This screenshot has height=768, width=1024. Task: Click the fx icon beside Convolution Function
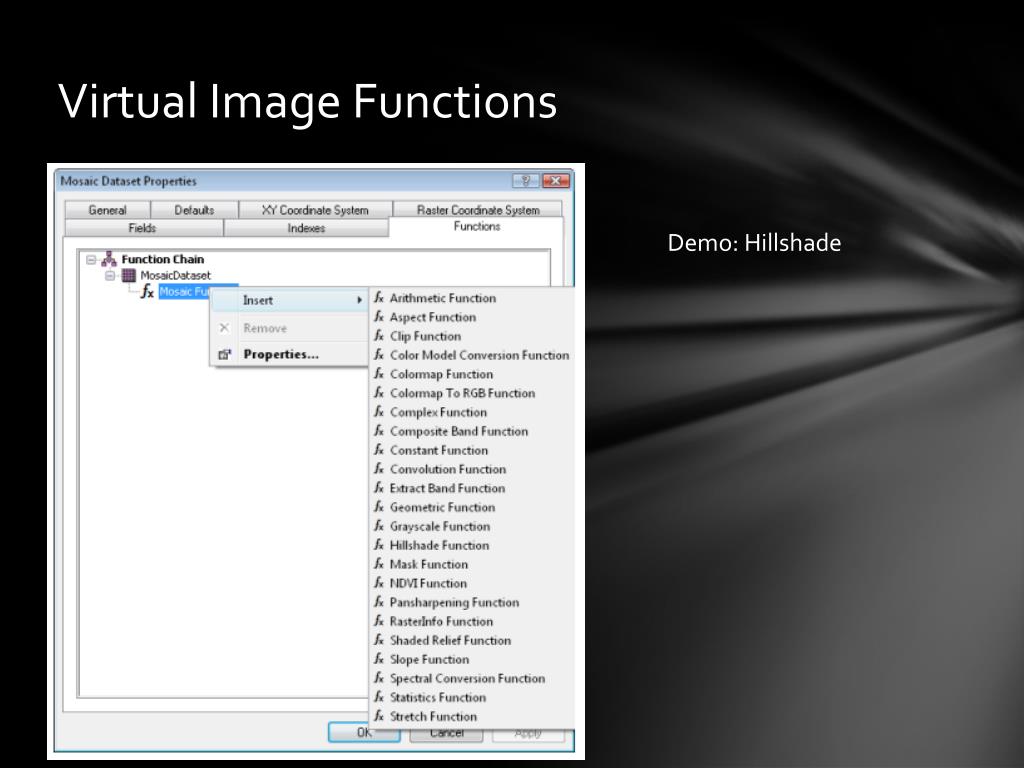pyautogui.click(x=379, y=469)
